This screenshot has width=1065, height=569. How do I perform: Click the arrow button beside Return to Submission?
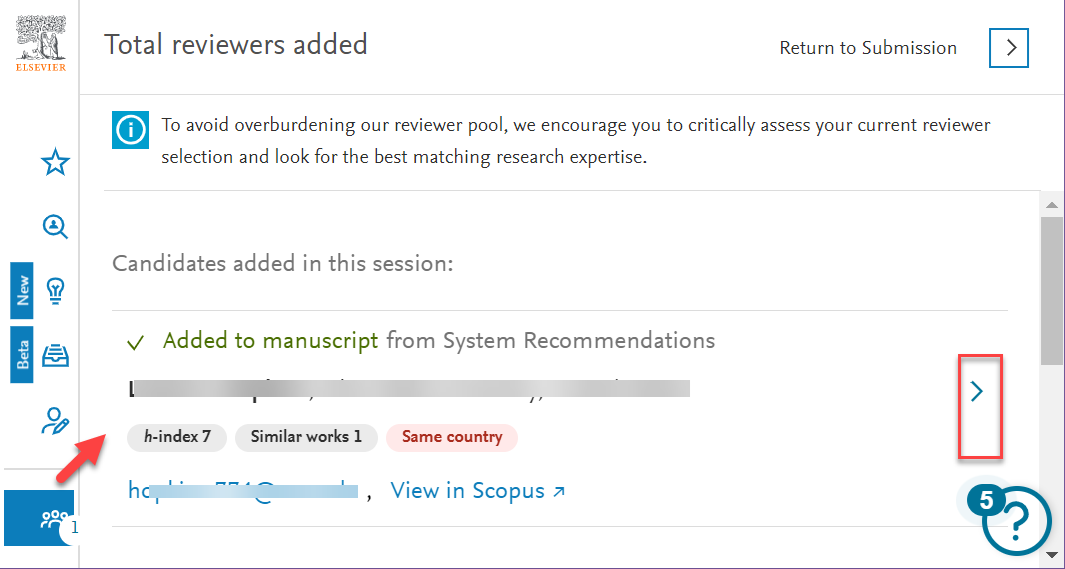(1009, 48)
